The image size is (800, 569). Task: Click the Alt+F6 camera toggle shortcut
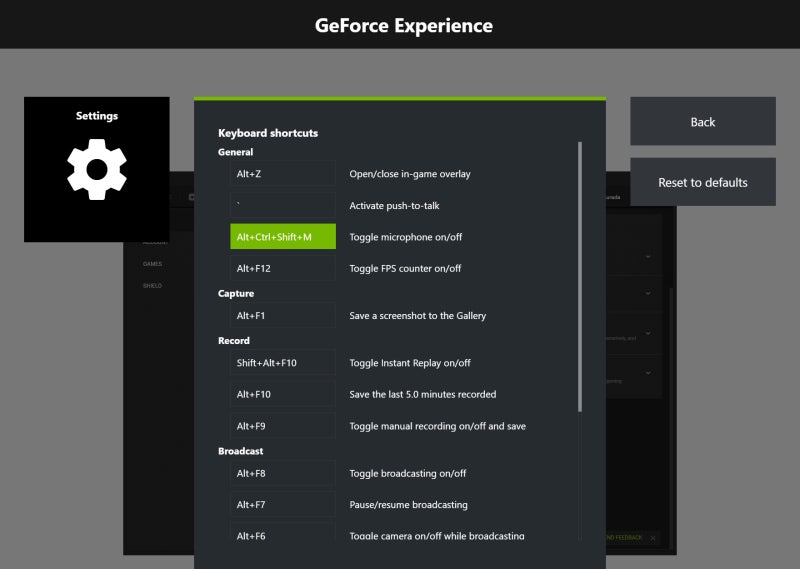(x=283, y=532)
